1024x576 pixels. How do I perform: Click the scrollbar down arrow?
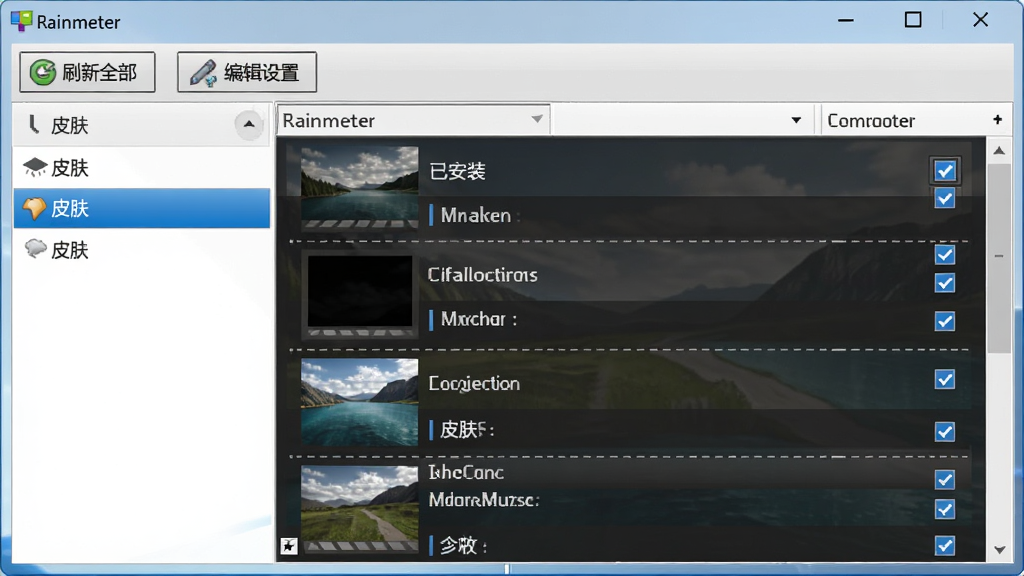[999, 550]
